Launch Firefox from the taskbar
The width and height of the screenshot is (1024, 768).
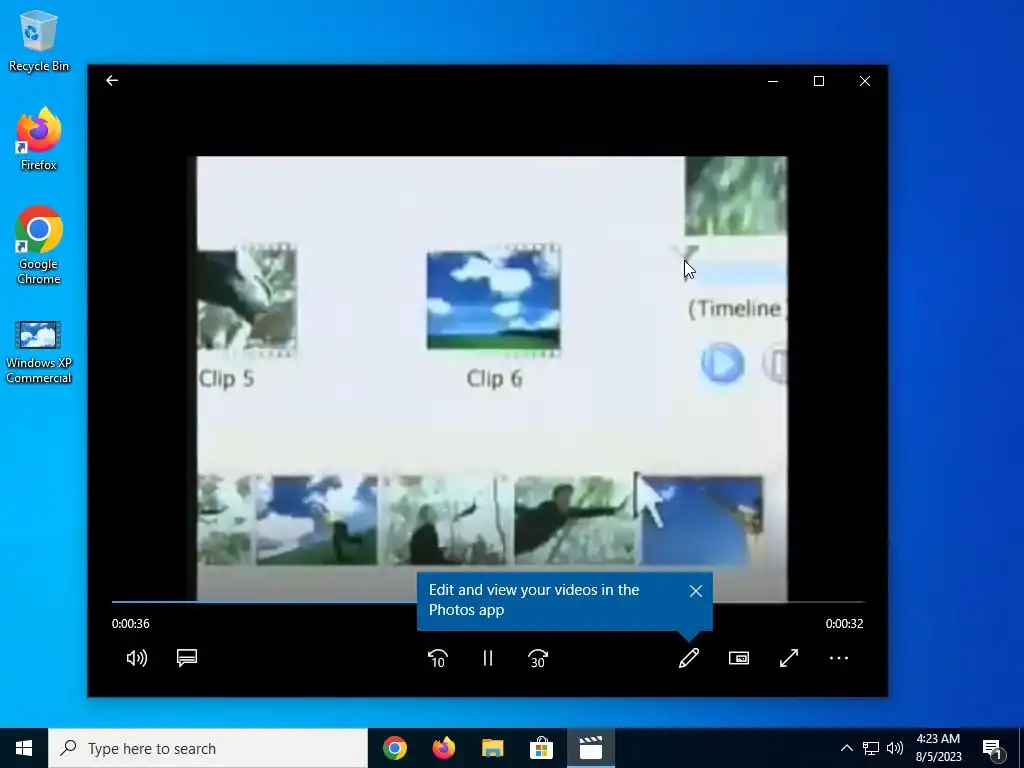coord(443,748)
